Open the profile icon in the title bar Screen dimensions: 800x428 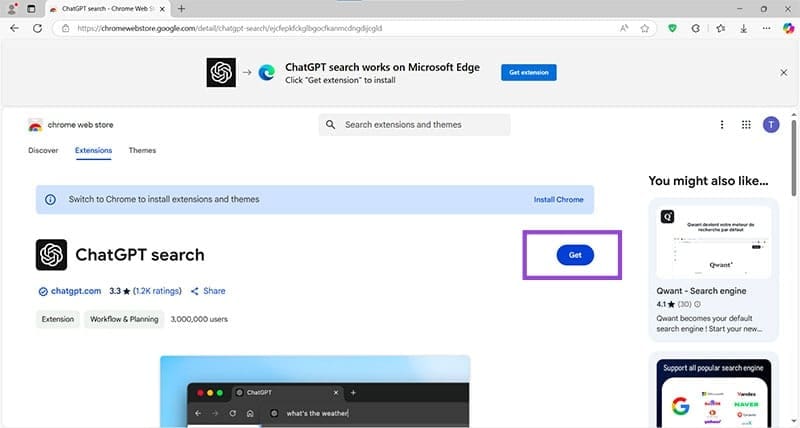click(12, 9)
